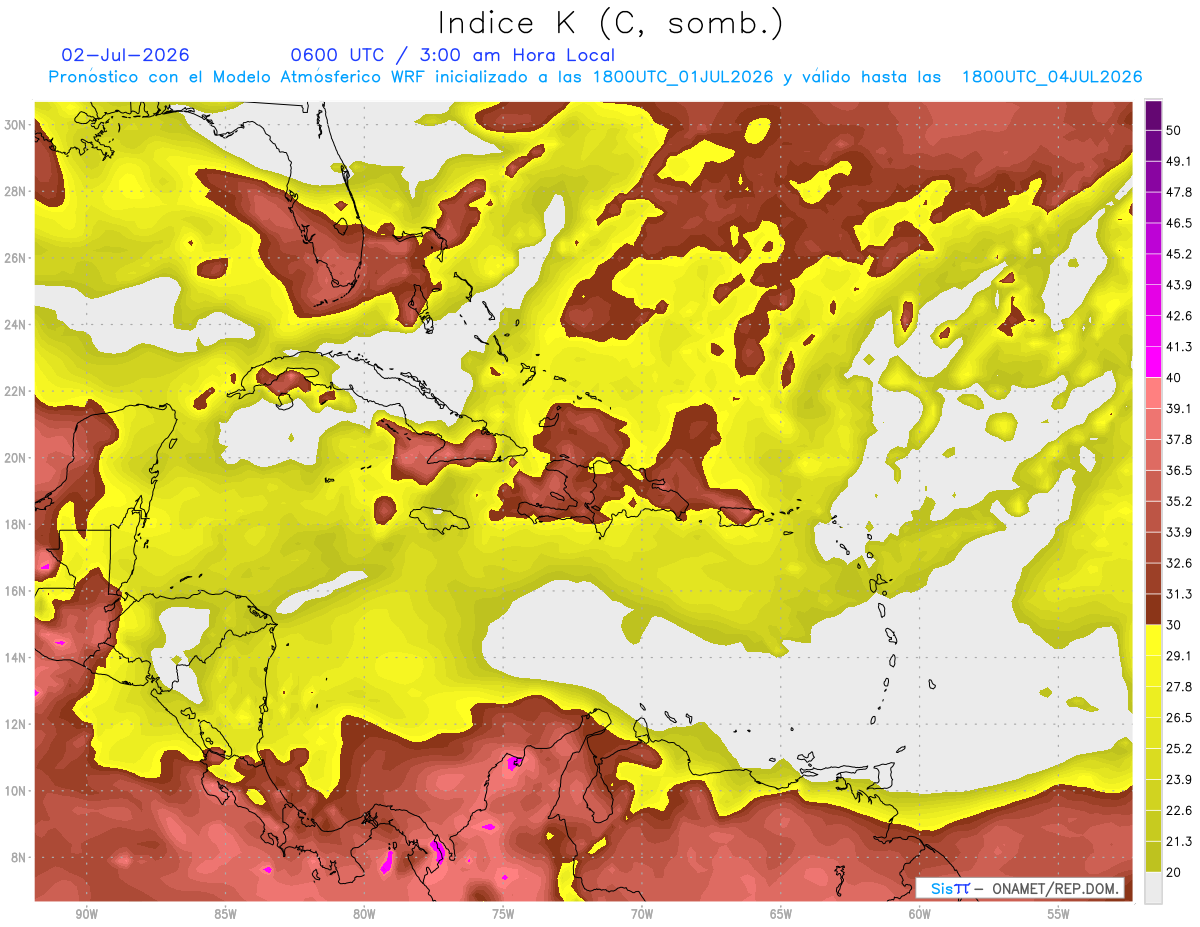Viewport: 1200px width, 927px height.
Task: Click the '49.1' color scale value
Action: pyautogui.click(x=1179, y=161)
